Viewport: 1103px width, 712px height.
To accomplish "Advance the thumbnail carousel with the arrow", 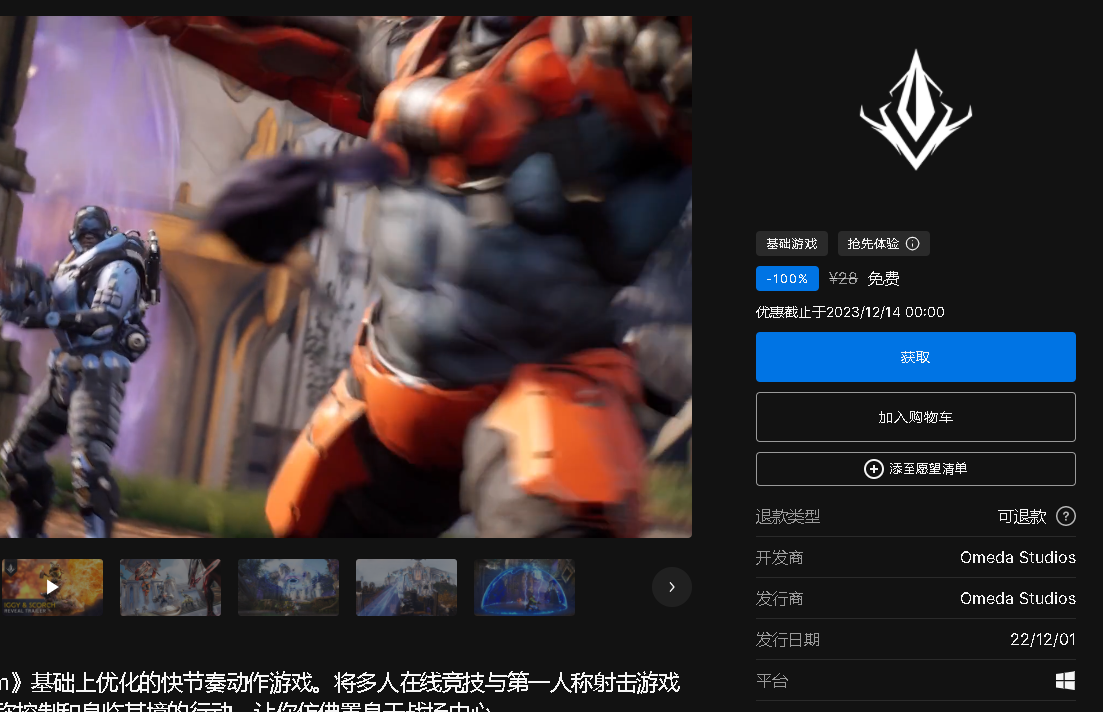I will click(x=671, y=587).
